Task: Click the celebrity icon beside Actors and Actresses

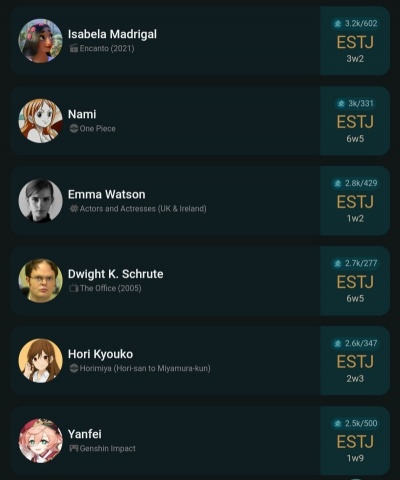Action: coord(73,209)
